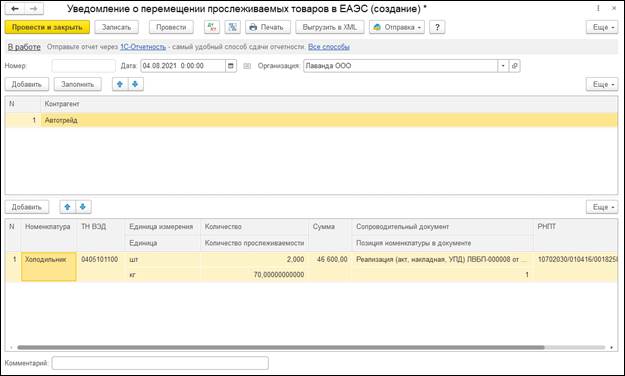Screen dimensions: 625x376
Task: Click ТН ВЭД code 0405101100
Action: pyautogui.click(x=100, y=260)
